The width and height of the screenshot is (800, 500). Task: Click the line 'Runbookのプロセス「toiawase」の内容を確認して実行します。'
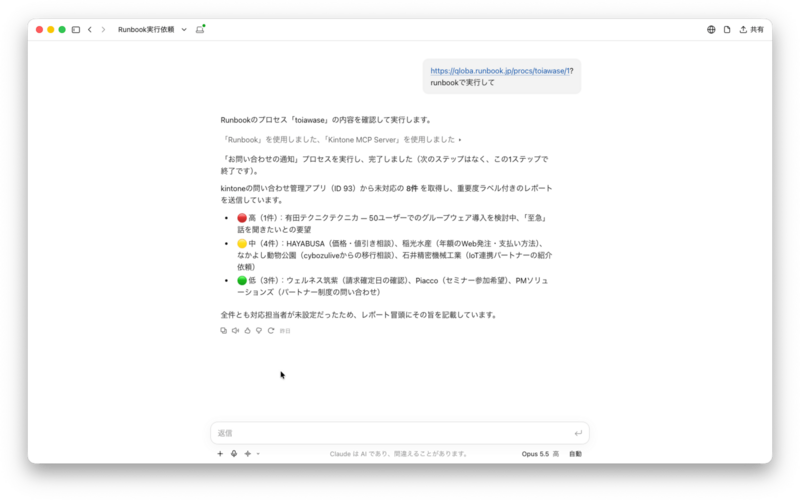(x=327, y=120)
